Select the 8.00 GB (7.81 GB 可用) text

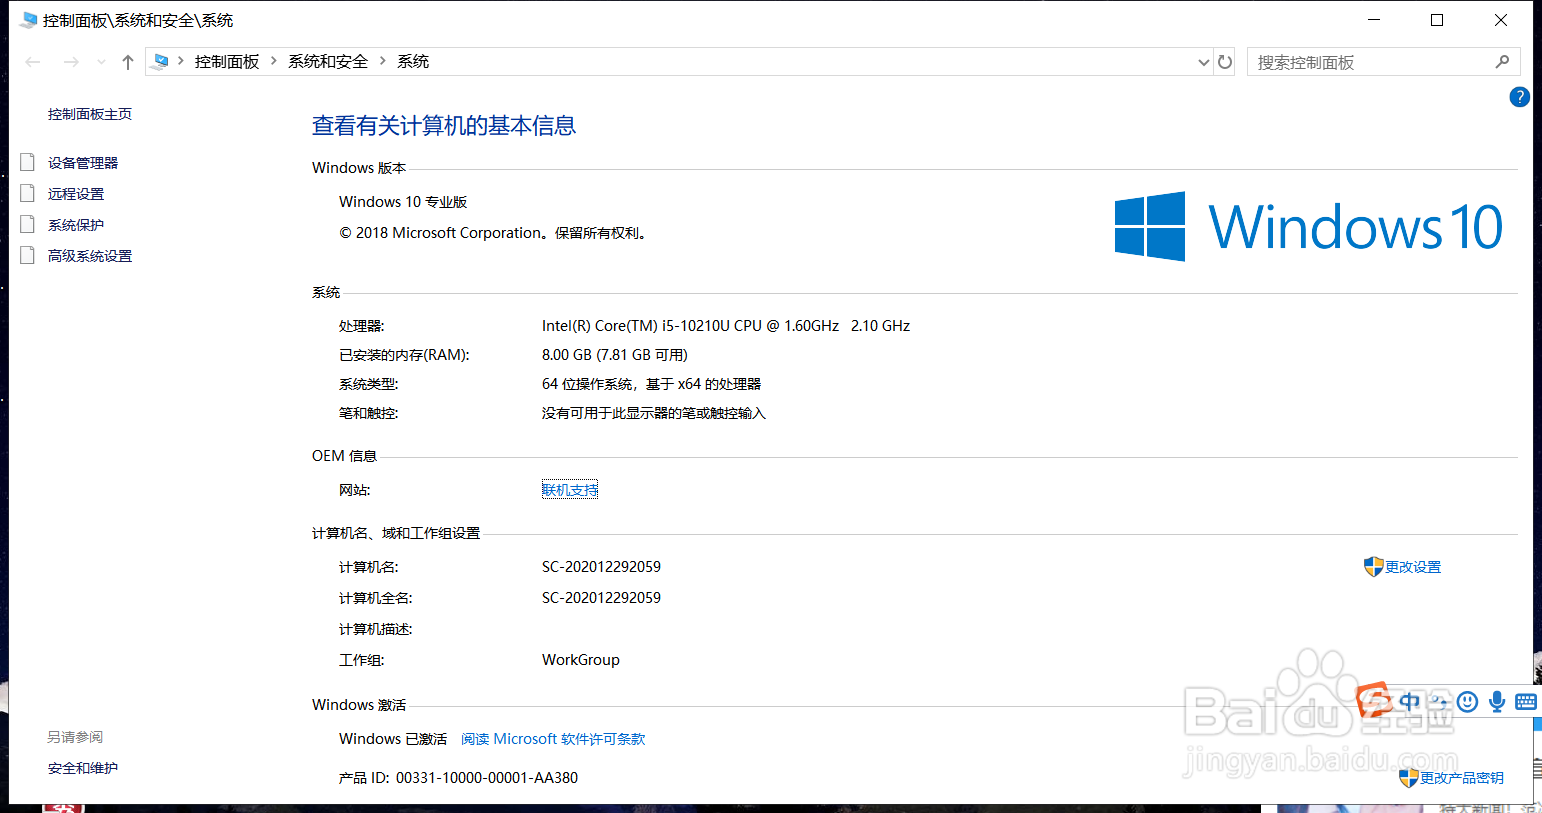615,355
